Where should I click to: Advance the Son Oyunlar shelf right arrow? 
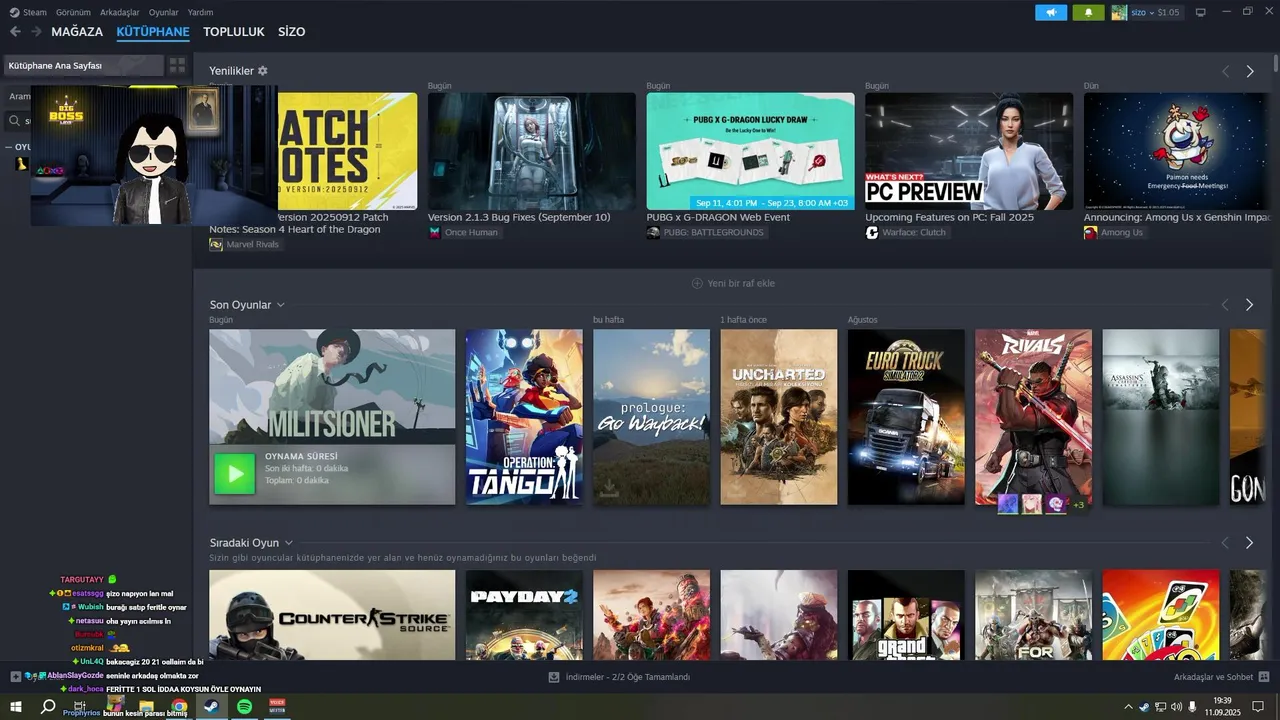1249,304
